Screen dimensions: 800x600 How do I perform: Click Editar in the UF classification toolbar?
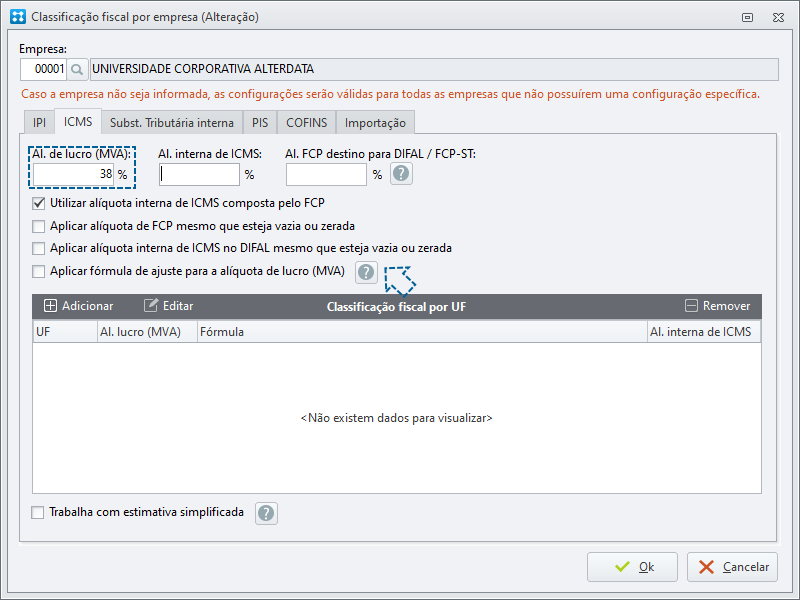[x=168, y=306]
